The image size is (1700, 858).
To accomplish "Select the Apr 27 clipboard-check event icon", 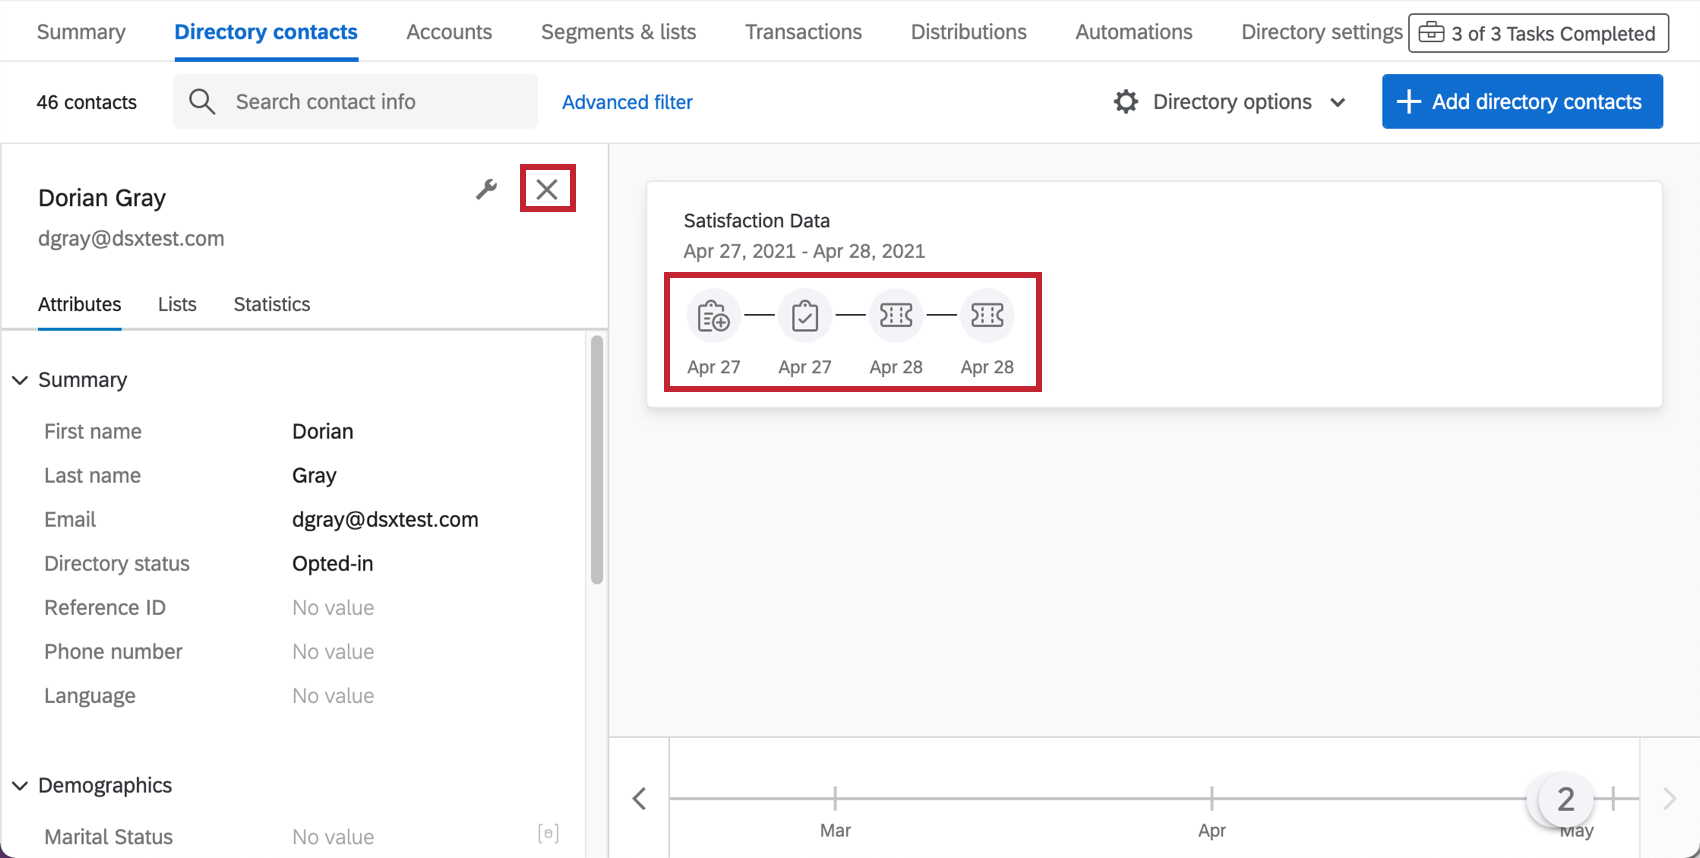I will (805, 316).
